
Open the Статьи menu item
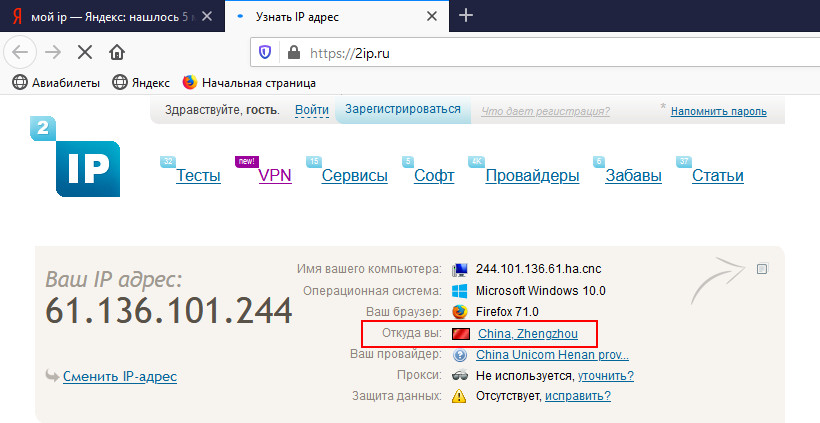tap(718, 175)
